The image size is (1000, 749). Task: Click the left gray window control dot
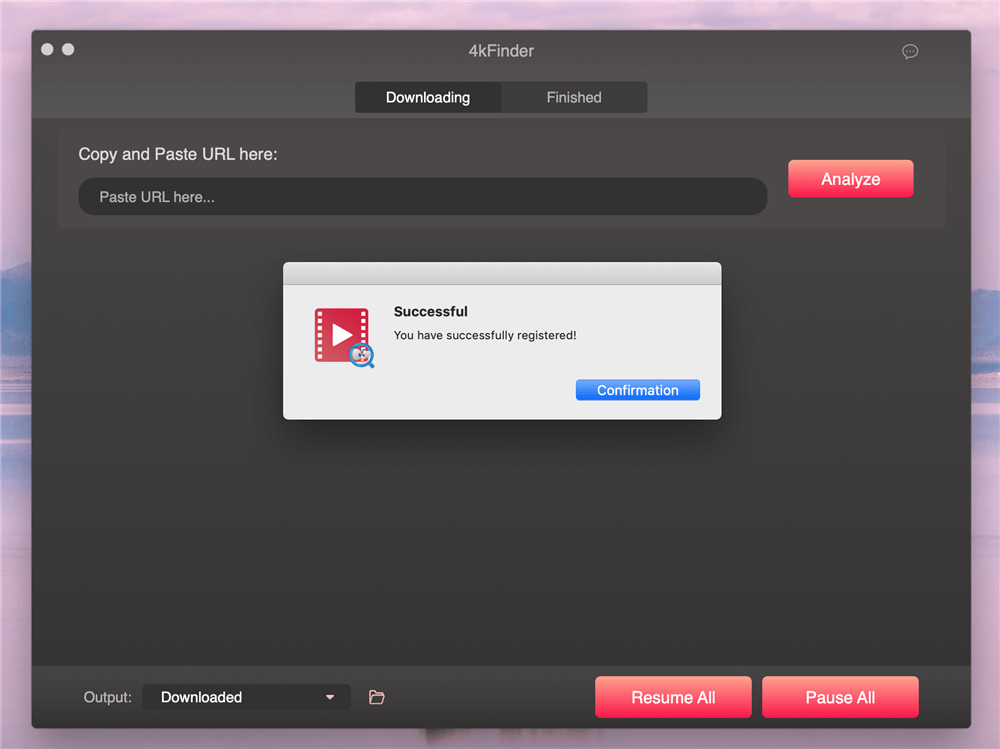[x=48, y=49]
